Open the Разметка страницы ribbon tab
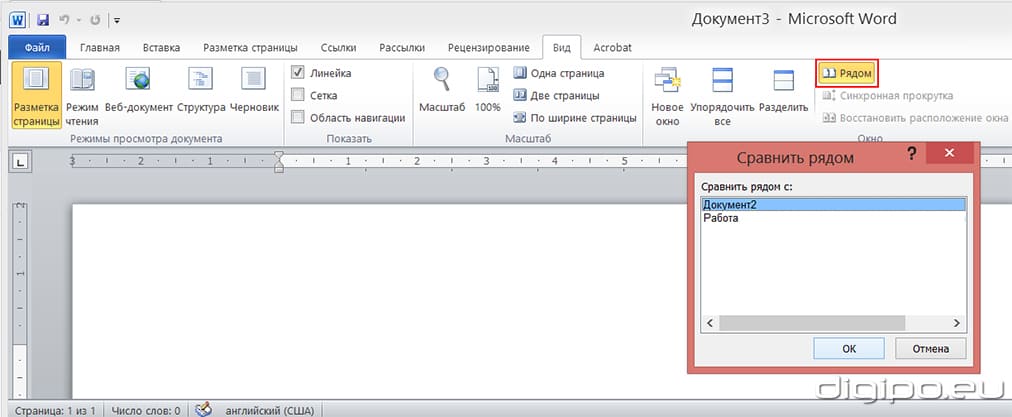The width and height of the screenshot is (1012, 417). pyautogui.click(x=250, y=48)
